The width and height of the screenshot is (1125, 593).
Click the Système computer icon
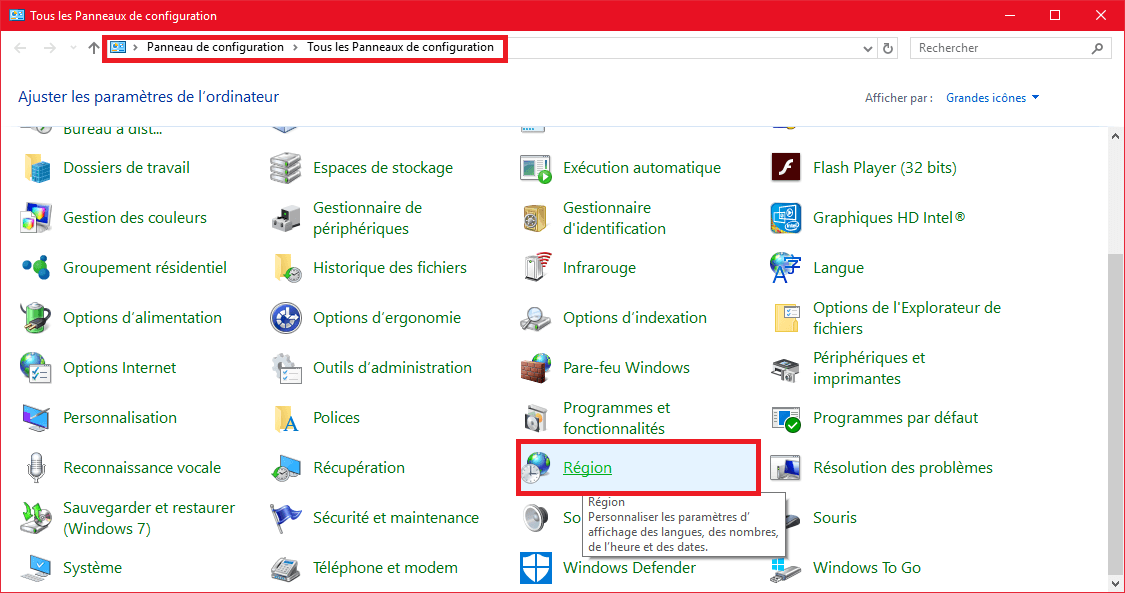(x=36, y=568)
